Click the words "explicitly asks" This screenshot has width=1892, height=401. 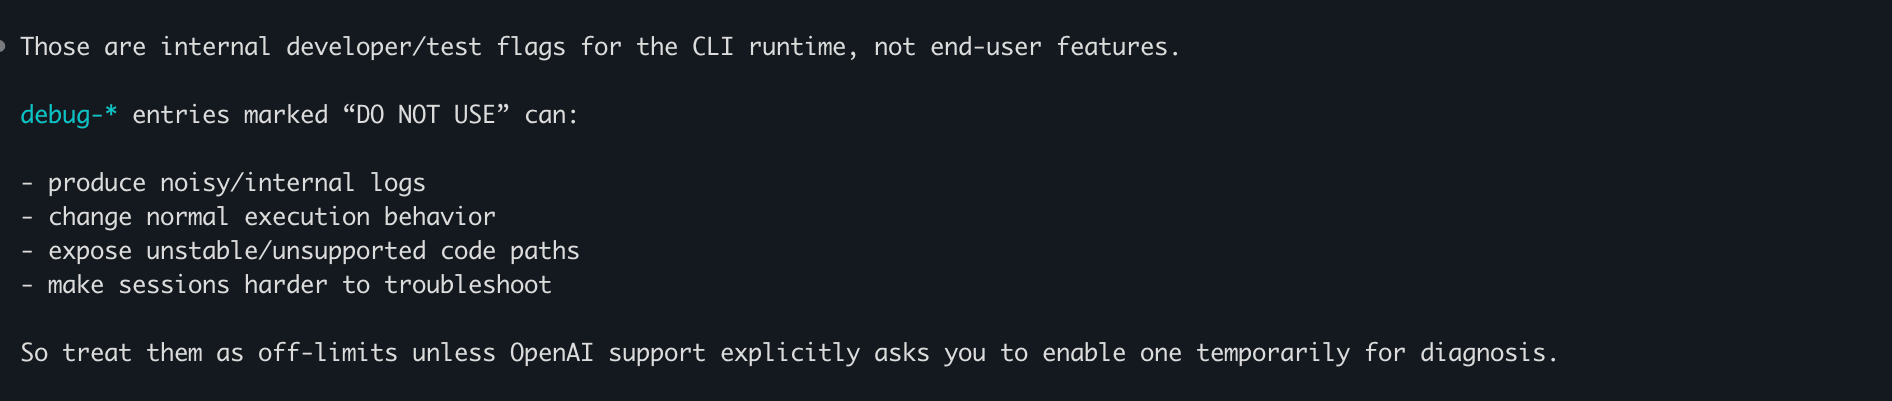click(824, 353)
